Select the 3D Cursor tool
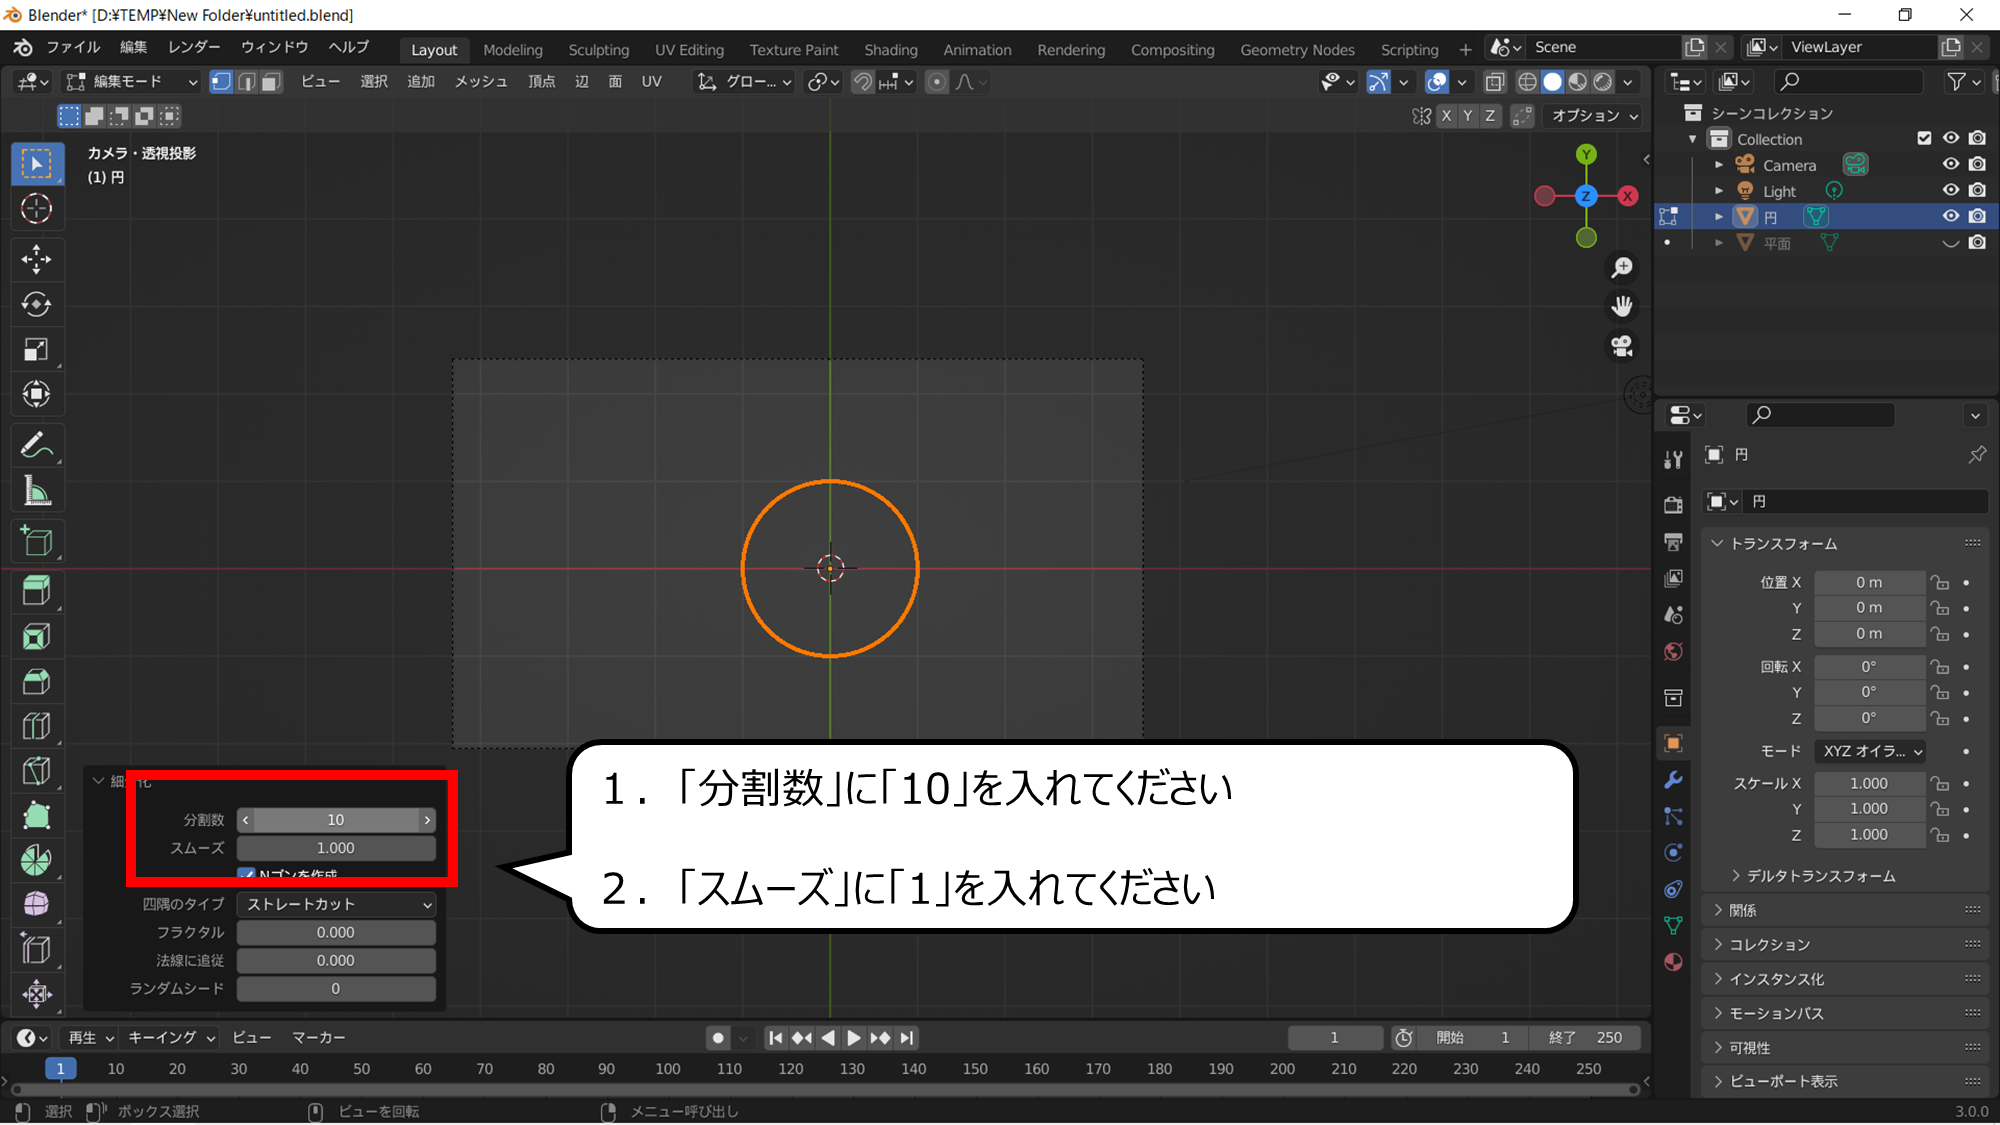The width and height of the screenshot is (2000, 1125). (37, 209)
